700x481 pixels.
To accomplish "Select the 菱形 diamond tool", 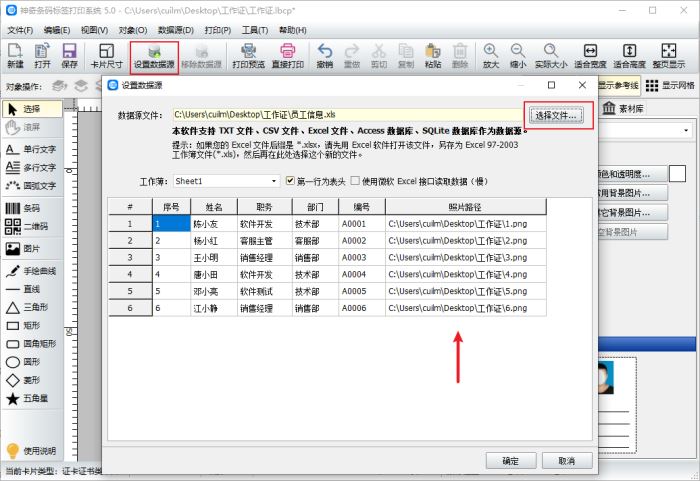I will [x=31, y=380].
